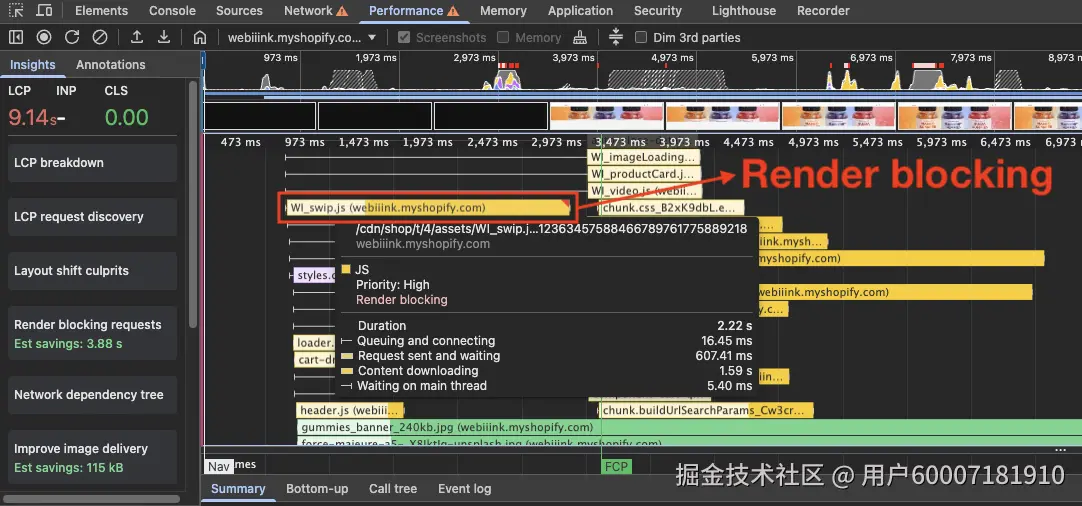Select the gummies_banner_240kb.jpg request bar
1082x506 pixels.
pos(689,427)
